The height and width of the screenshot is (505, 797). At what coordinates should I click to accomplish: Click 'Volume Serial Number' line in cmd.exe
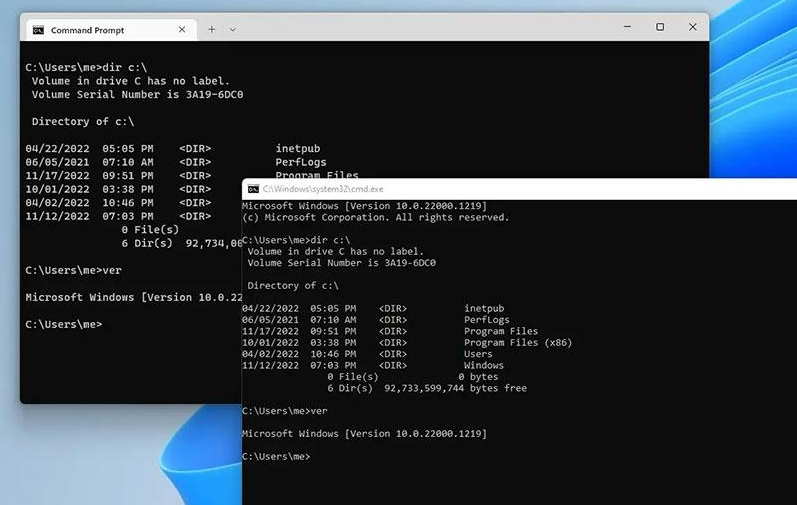pyautogui.click(x=342, y=263)
